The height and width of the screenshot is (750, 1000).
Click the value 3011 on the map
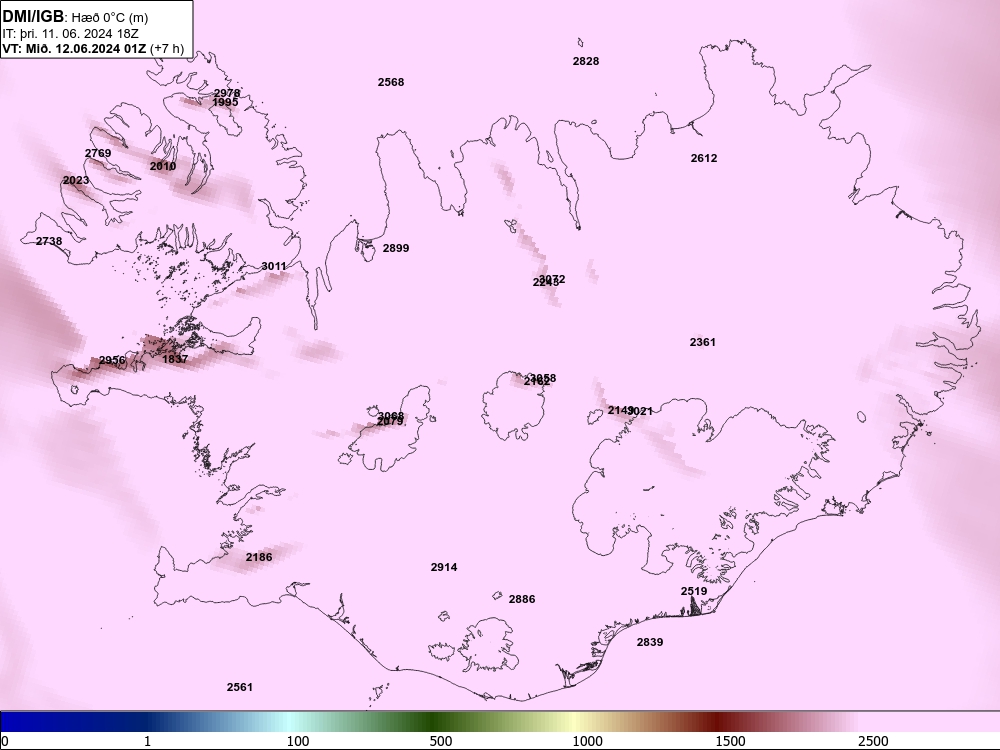pyautogui.click(x=274, y=266)
